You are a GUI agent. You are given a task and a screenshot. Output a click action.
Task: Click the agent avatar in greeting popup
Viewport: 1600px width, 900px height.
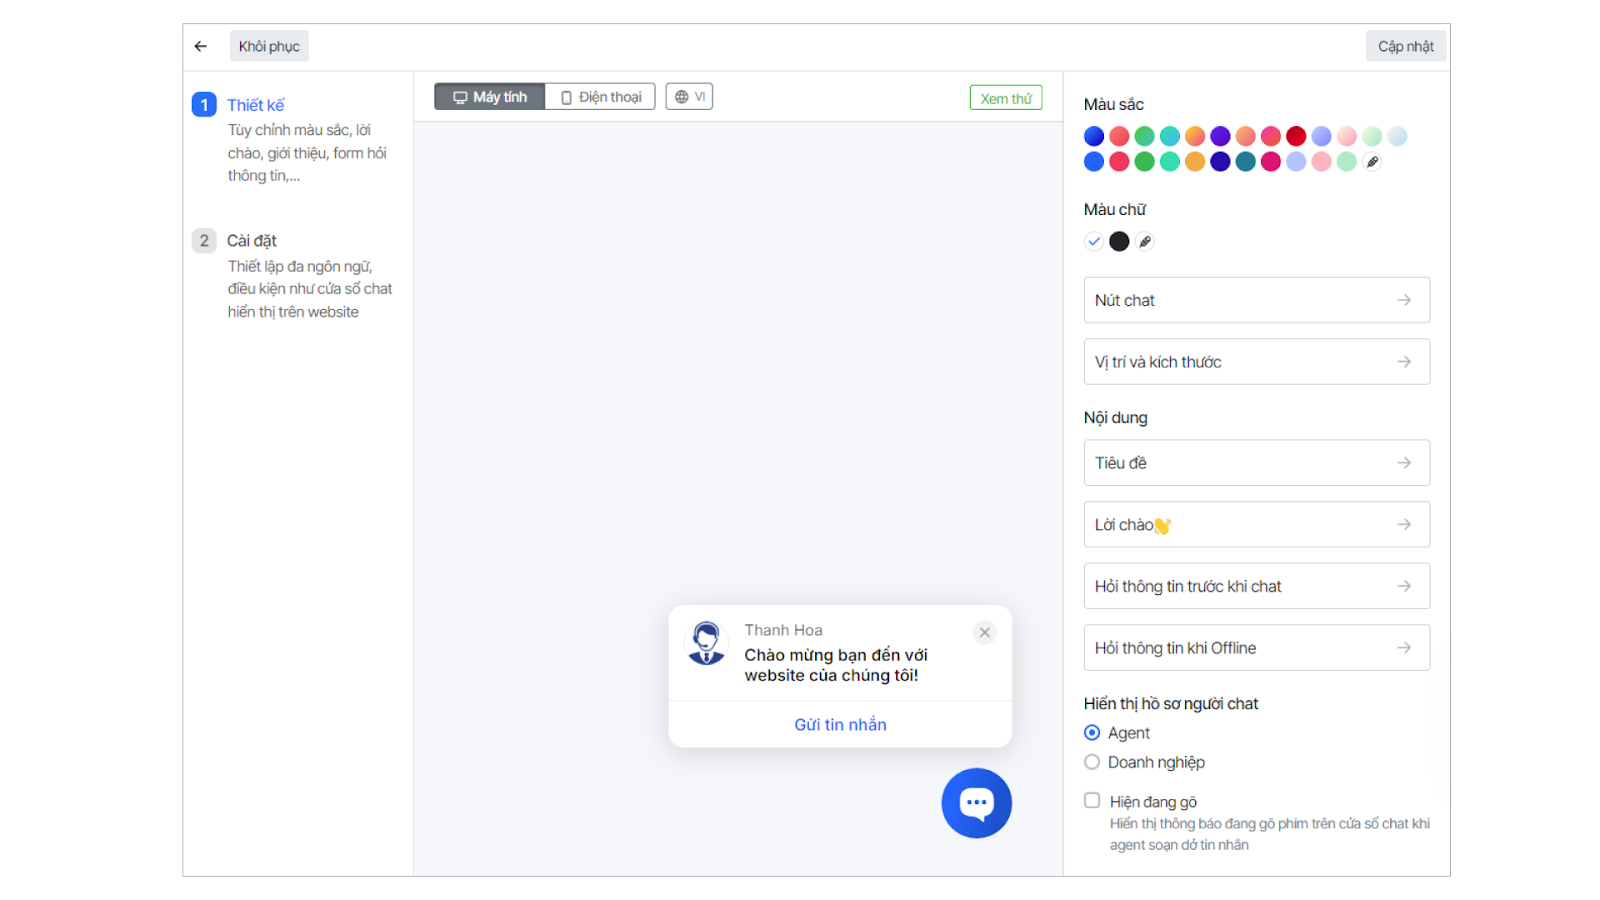point(707,643)
